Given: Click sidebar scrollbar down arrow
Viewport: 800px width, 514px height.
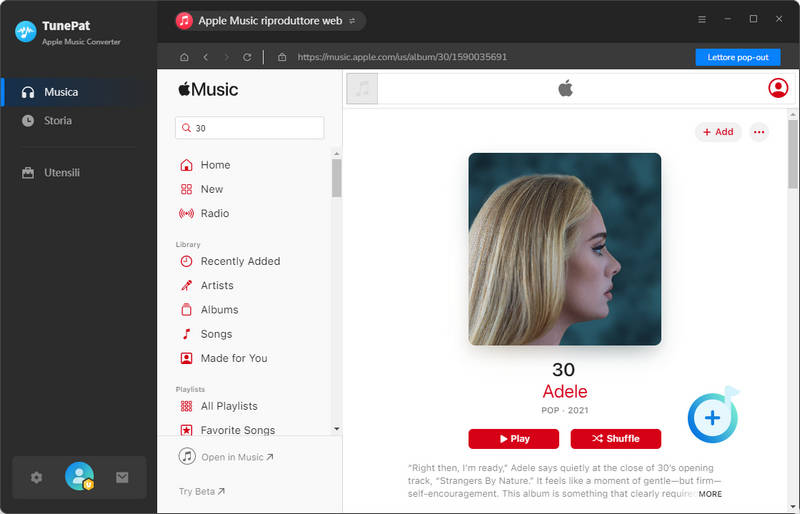Looking at the screenshot, I should tap(336, 429).
